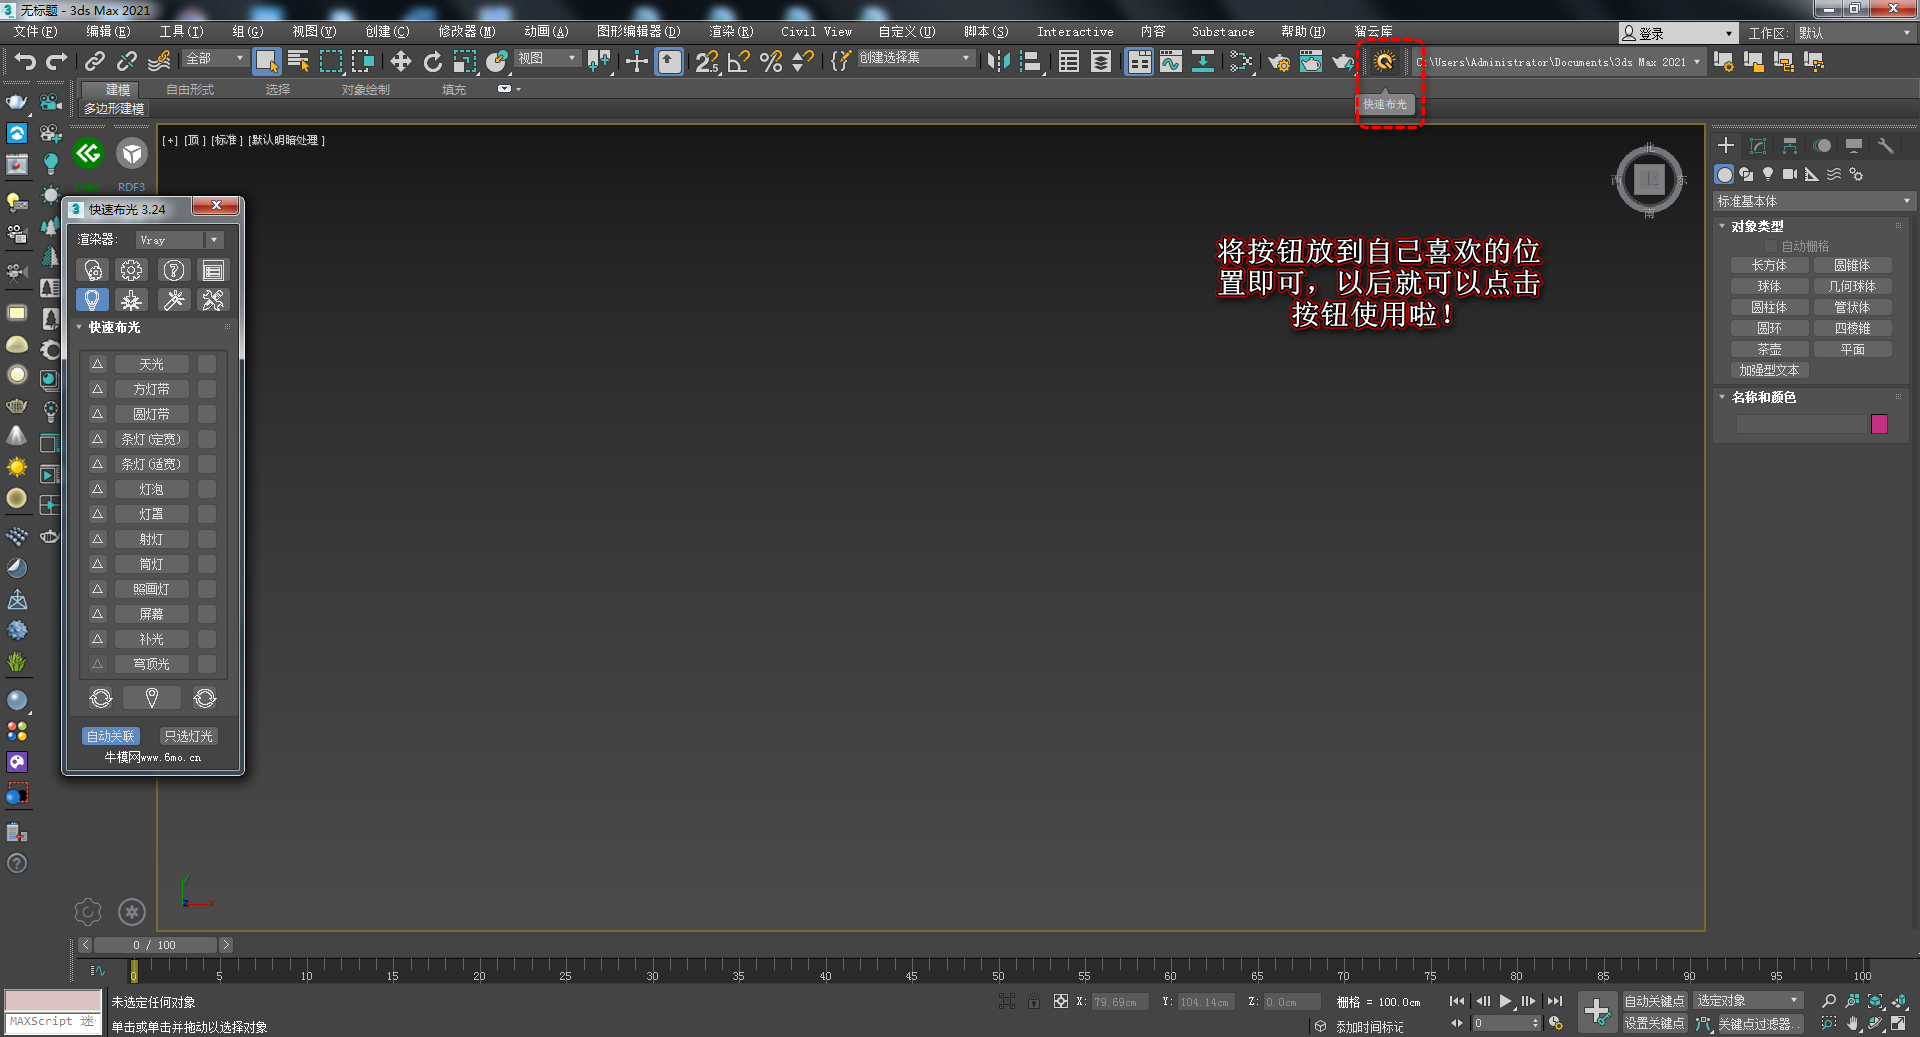Click the 射灯 light button
The width and height of the screenshot is (1920, 1037).
[x=151, y=539]
